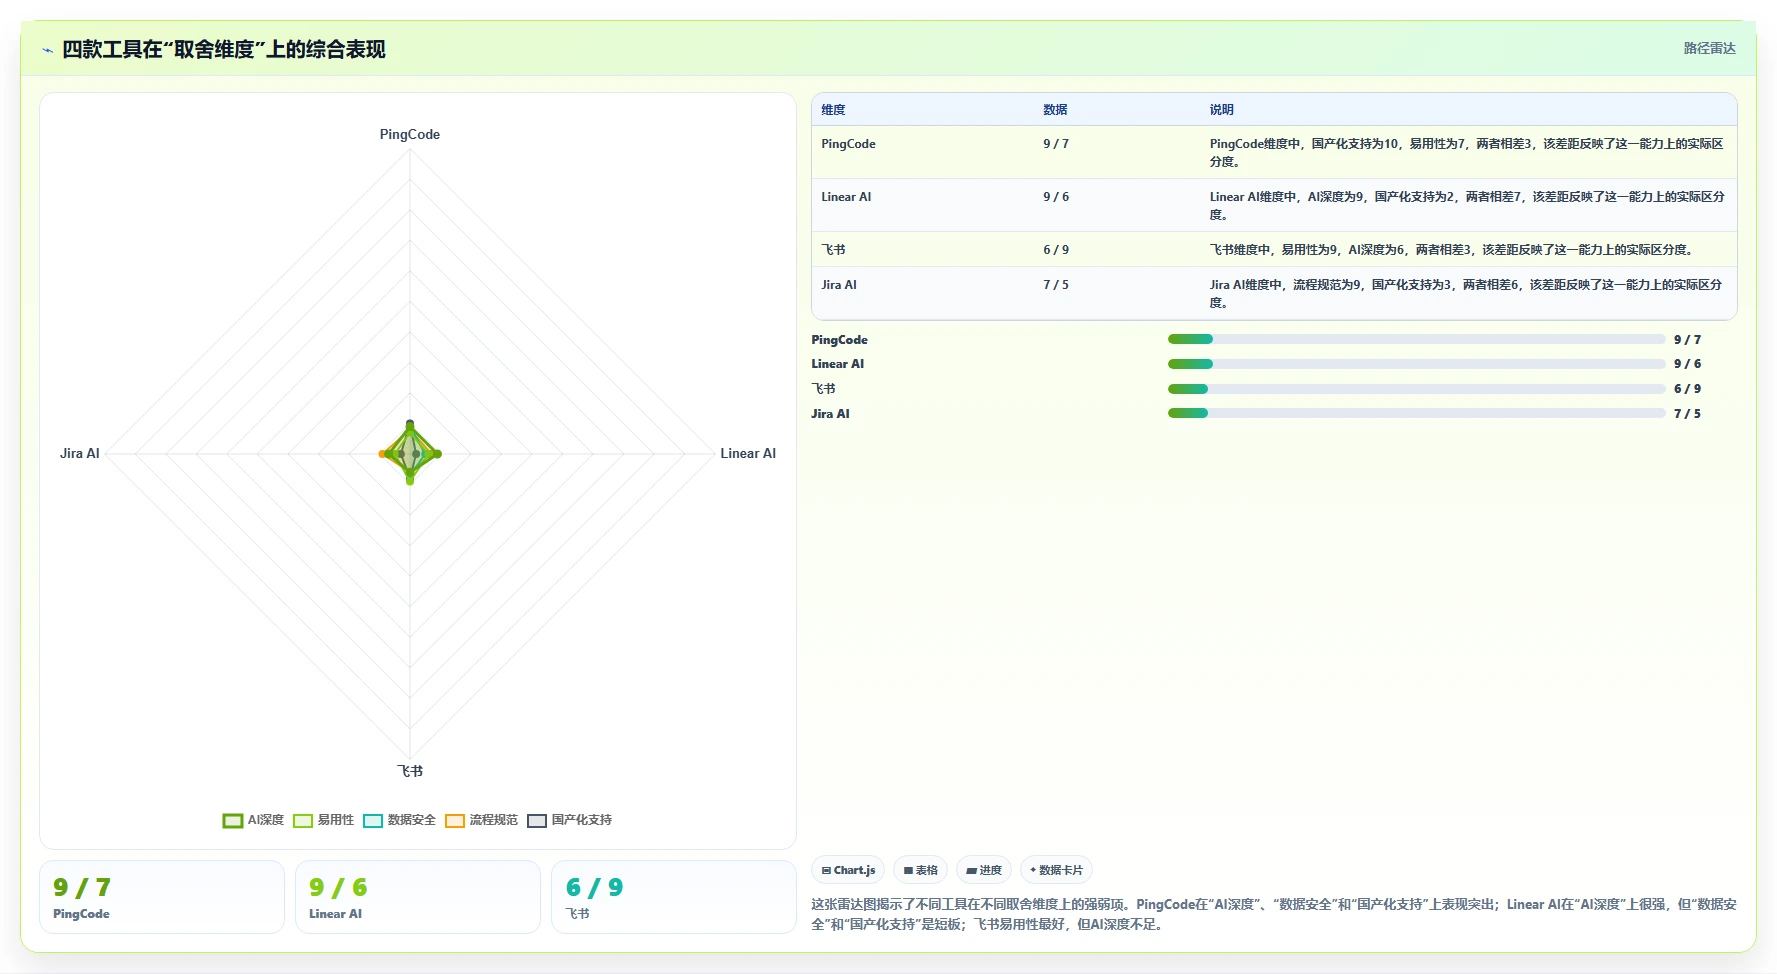Click the Linear AI label in progress list
This screenshot has width=1777, height=974.
[838, 364]
